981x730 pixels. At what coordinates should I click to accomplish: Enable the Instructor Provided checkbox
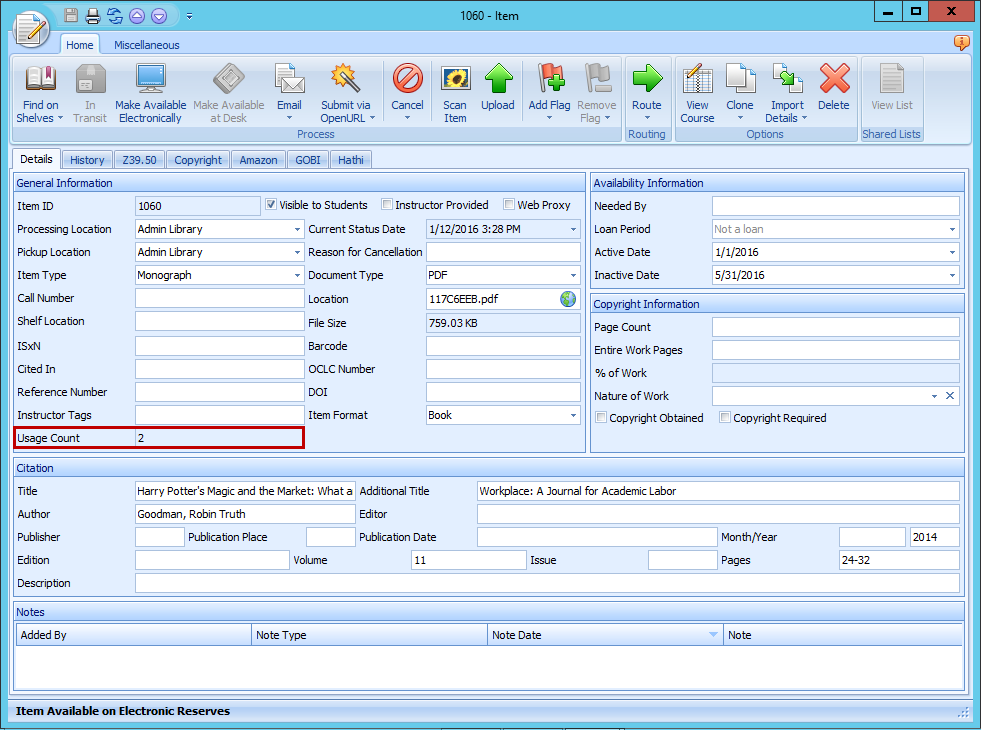(386, 205)
